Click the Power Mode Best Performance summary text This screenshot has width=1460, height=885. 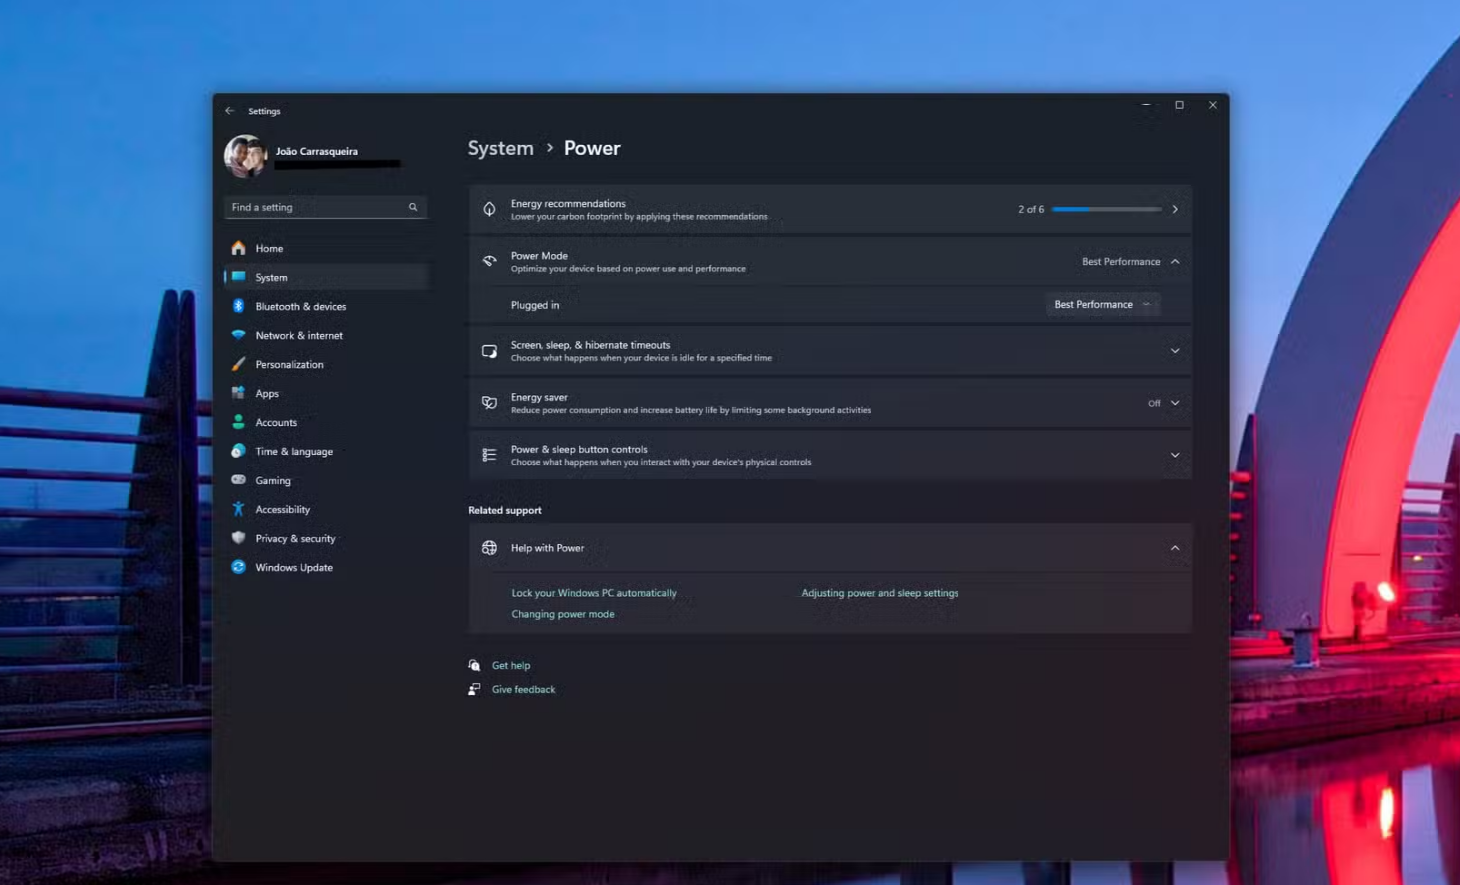pos(1121,261)
